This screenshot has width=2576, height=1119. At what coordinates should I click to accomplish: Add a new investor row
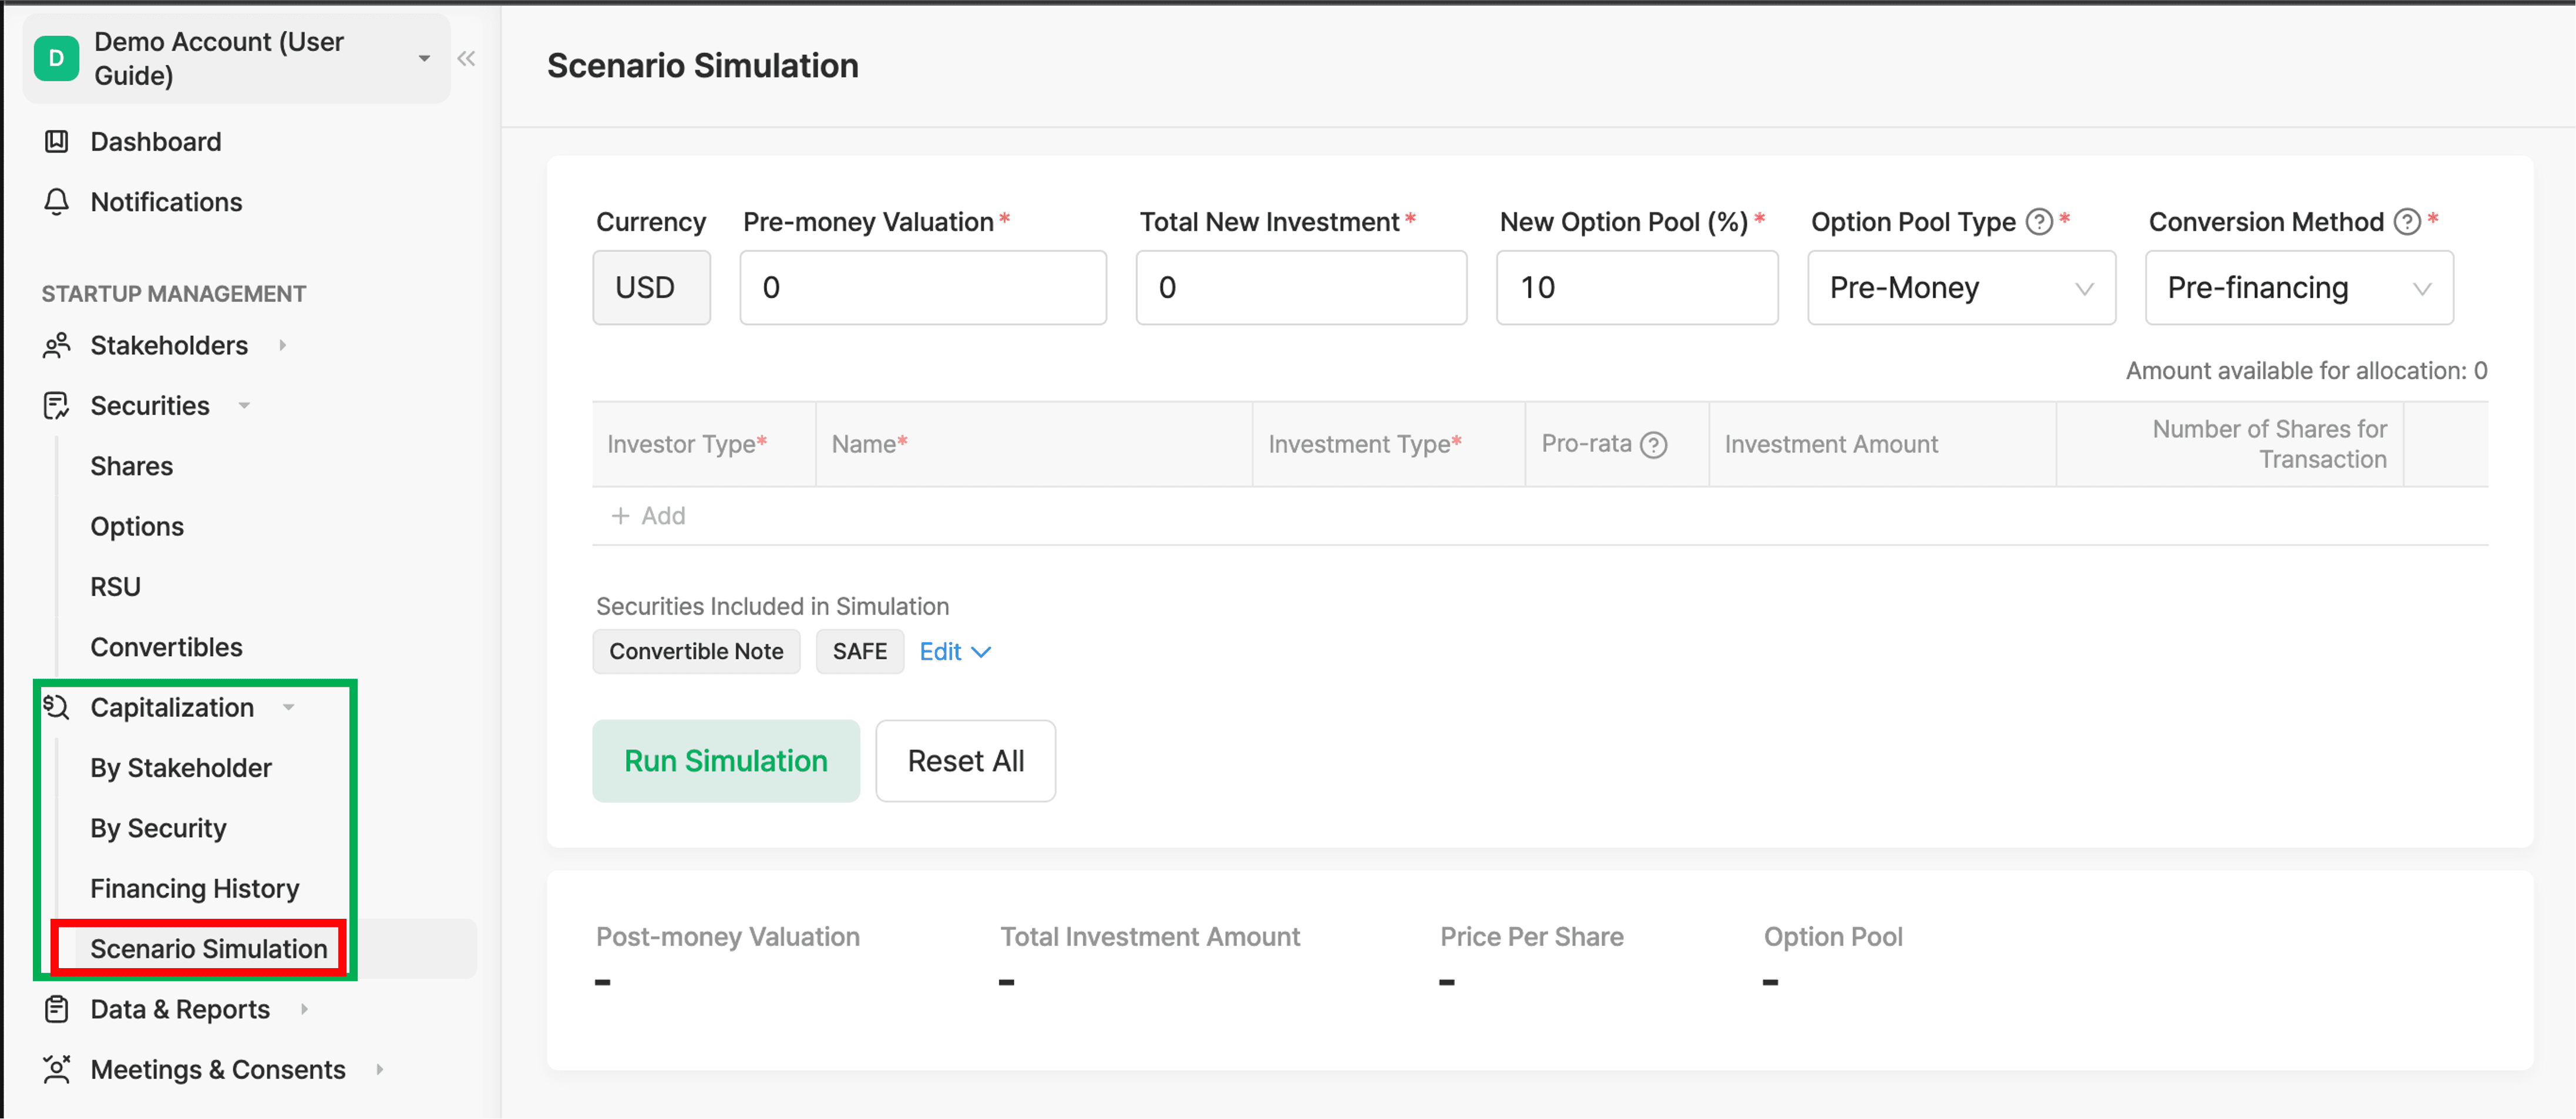(x=649, y=516)
